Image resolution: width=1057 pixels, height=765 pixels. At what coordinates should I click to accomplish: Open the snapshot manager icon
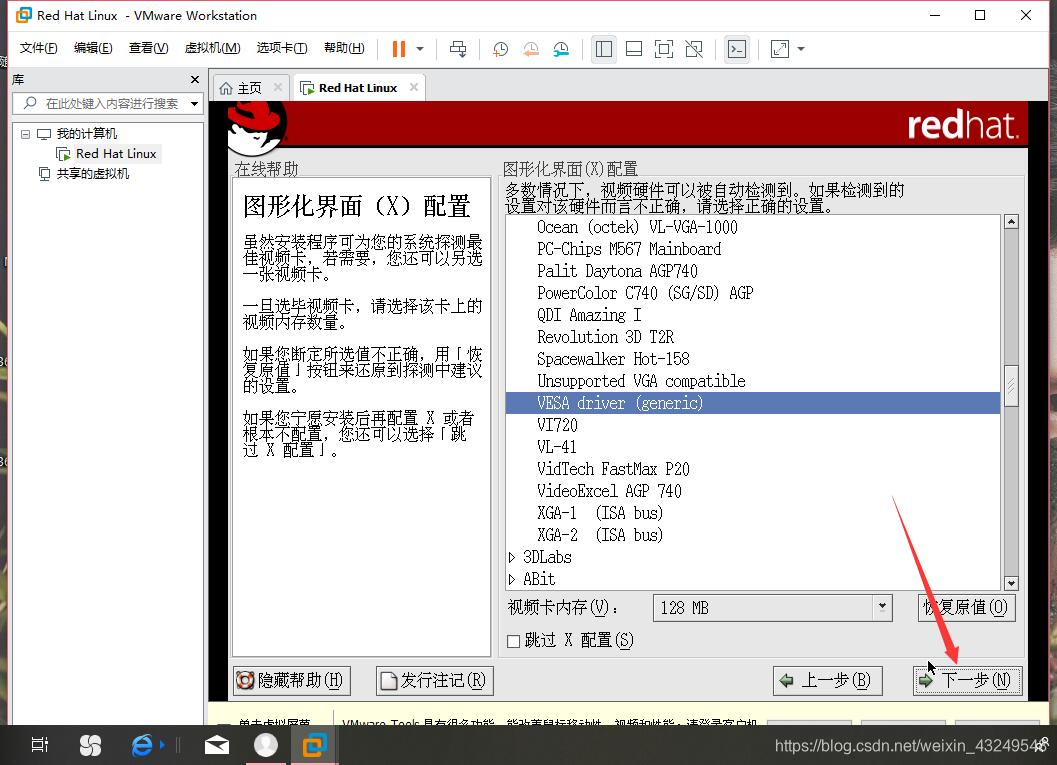561,49
